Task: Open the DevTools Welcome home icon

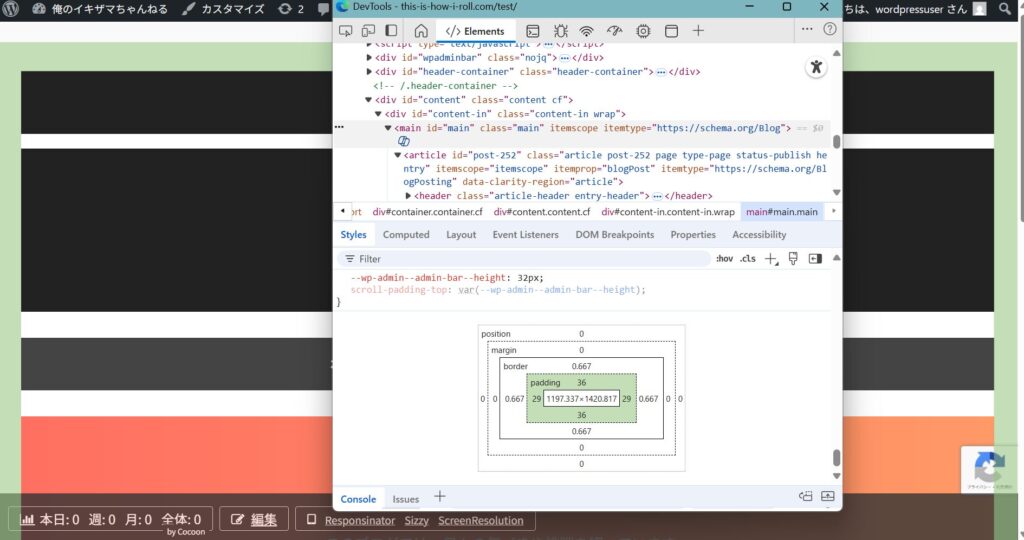Action: [x=421, y=31]
